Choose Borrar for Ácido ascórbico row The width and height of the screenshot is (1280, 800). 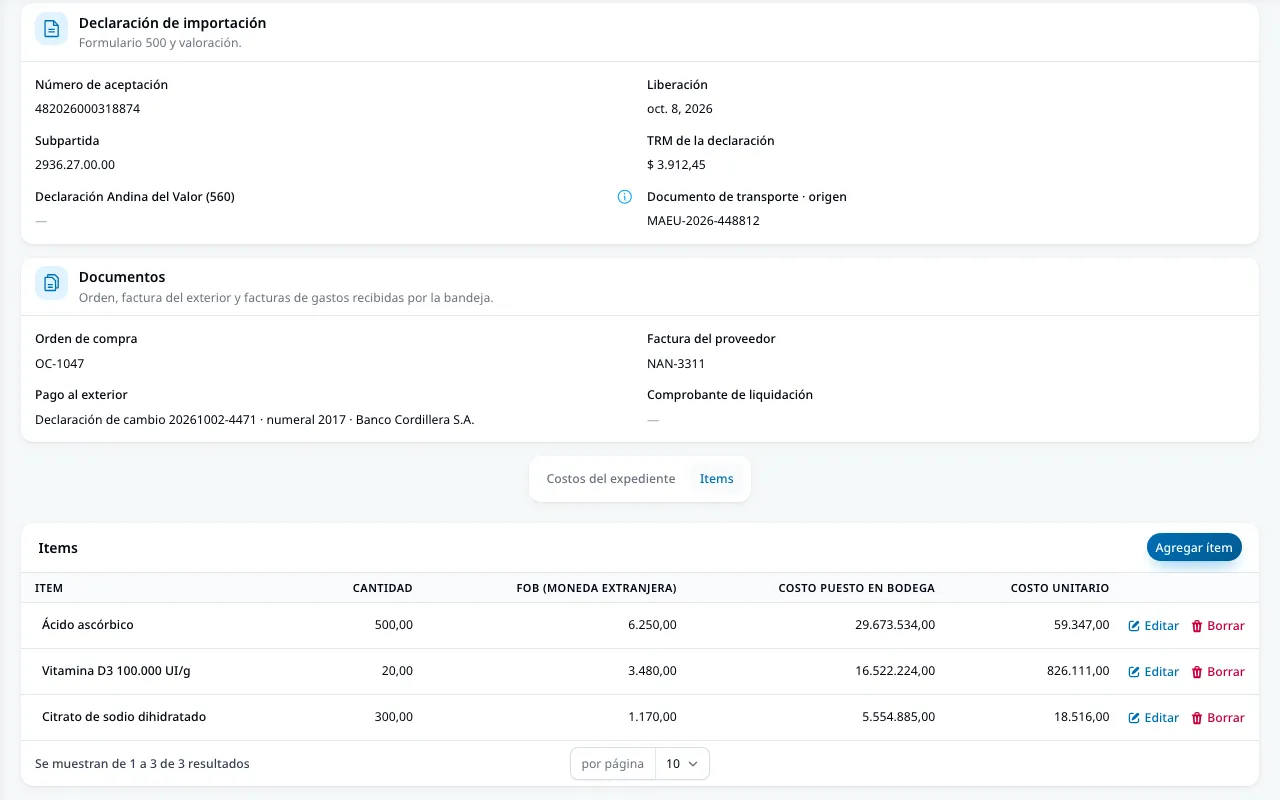pyautogui.click(x=1218, y=626)
